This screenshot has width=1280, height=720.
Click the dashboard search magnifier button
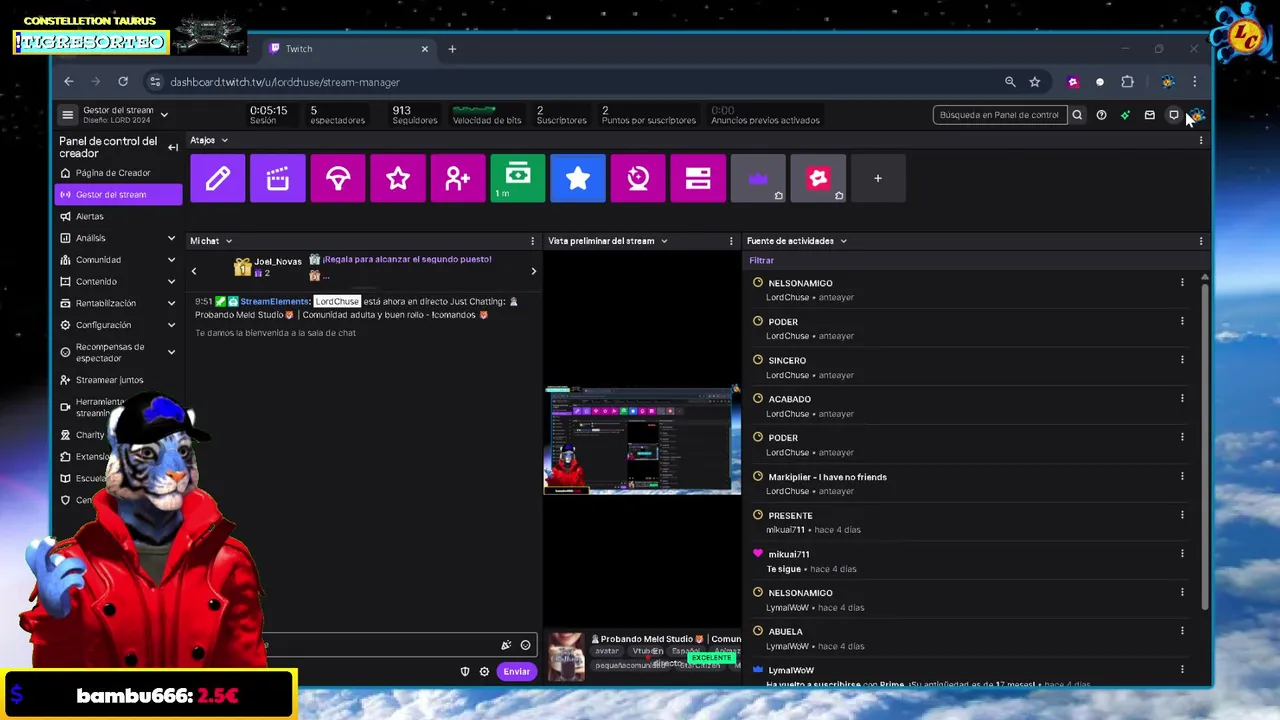coord(1077,115)
